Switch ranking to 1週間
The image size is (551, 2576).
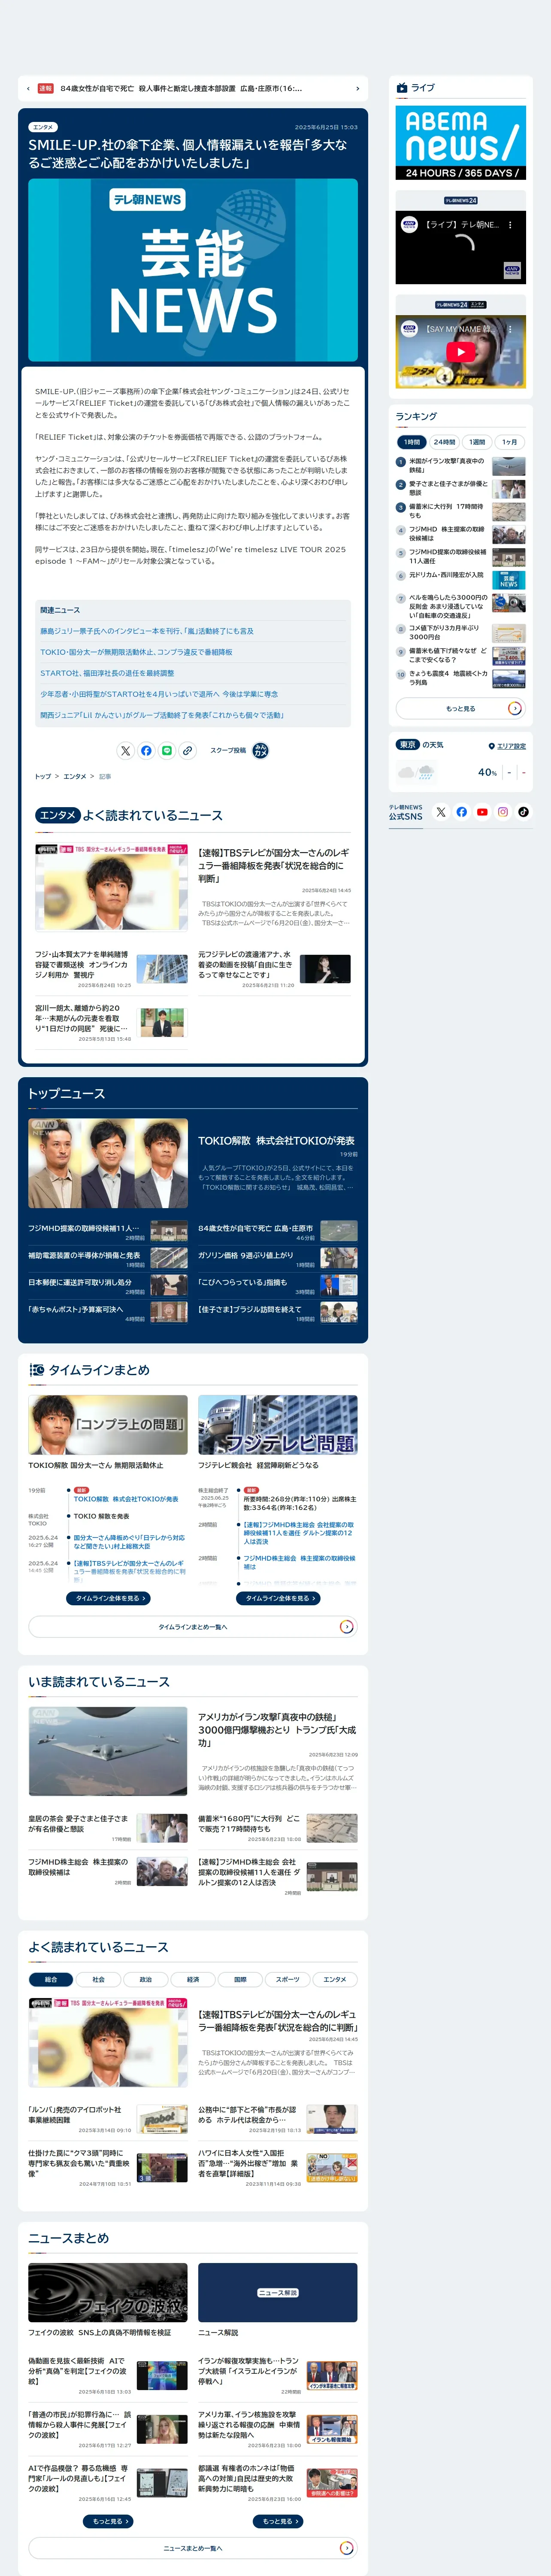477,442
